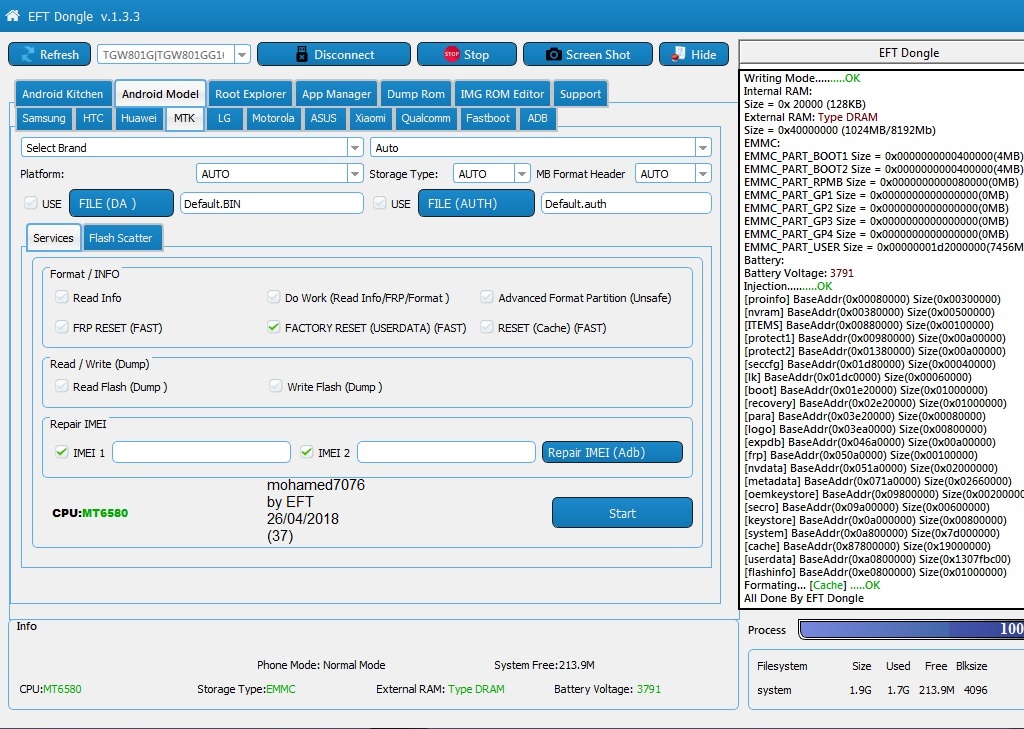Open the Dump Rom tab
The height and width of the screenshot is (729, 1024).
(415, 94)
